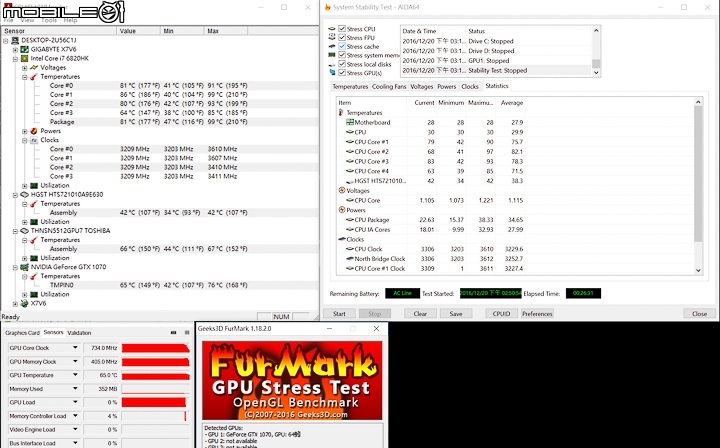This screenshot has height=448, width=720.
Task: Open AIDA64 Preferences button
Action: pyautogui.click(x=537, y=314)
